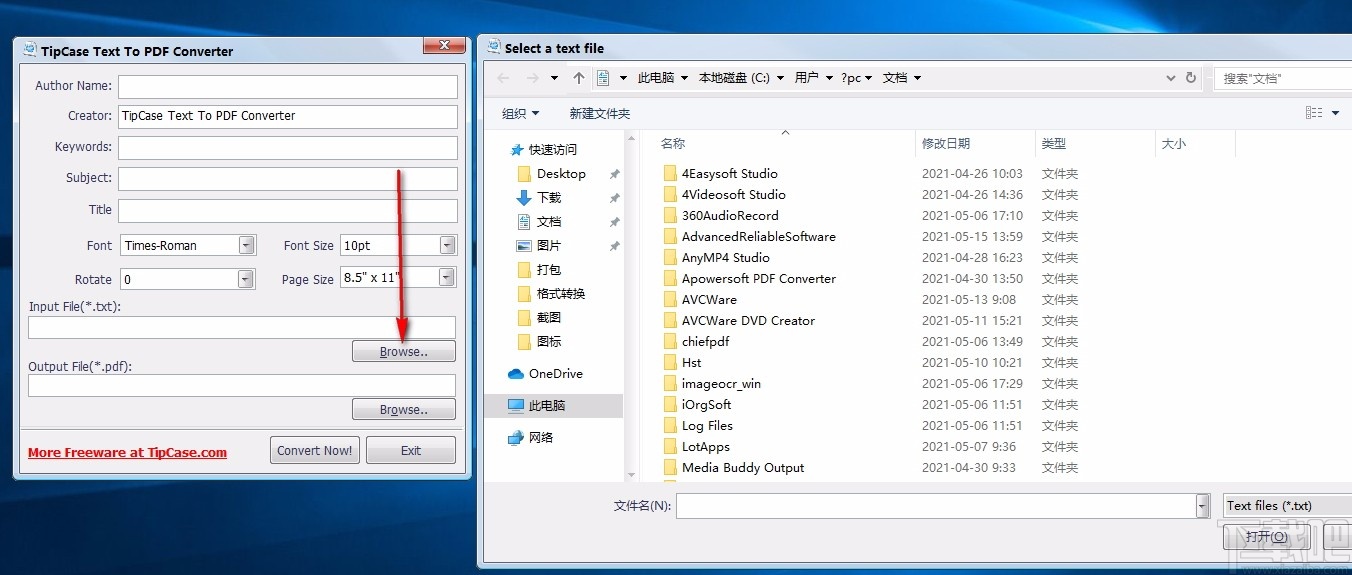
Task: Expand the 文件名 filename history dropdown
Action: tap(1202, 506)
